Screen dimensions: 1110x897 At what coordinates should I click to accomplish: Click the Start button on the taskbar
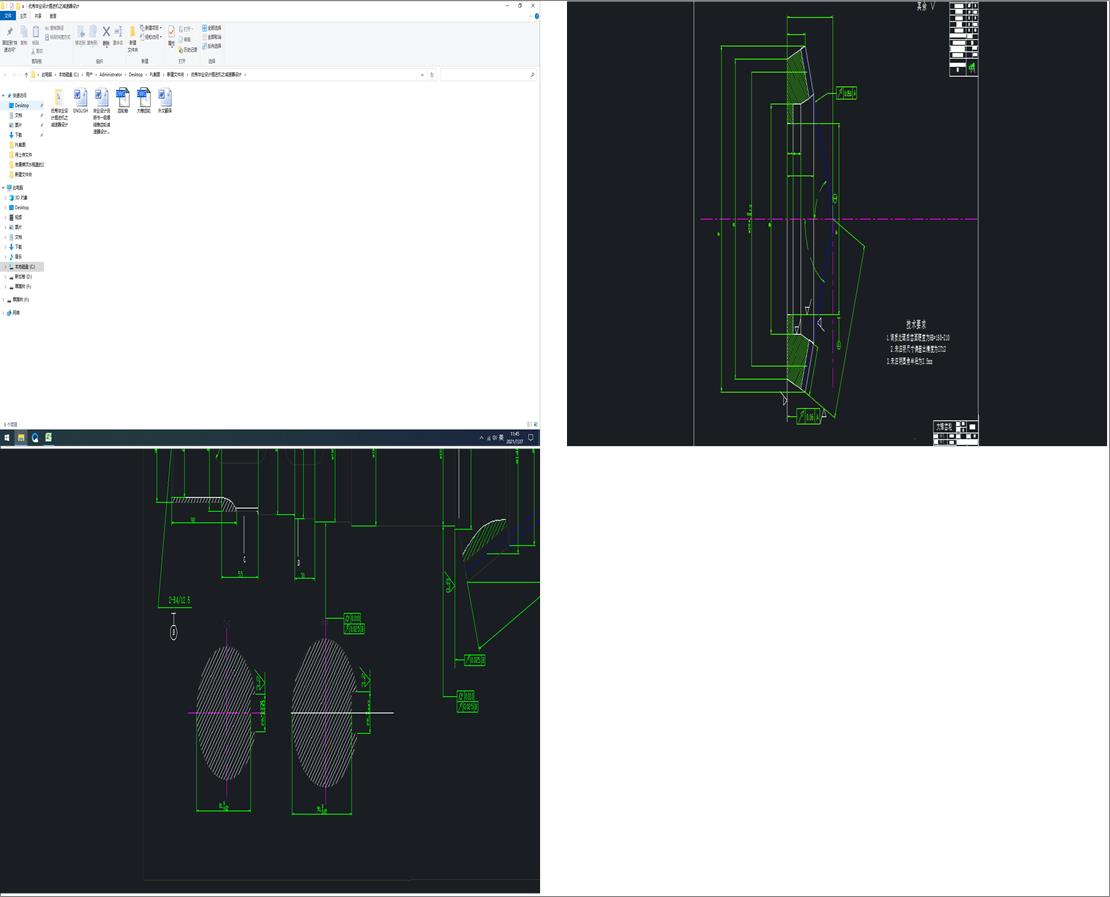click(x=6, y=437)
